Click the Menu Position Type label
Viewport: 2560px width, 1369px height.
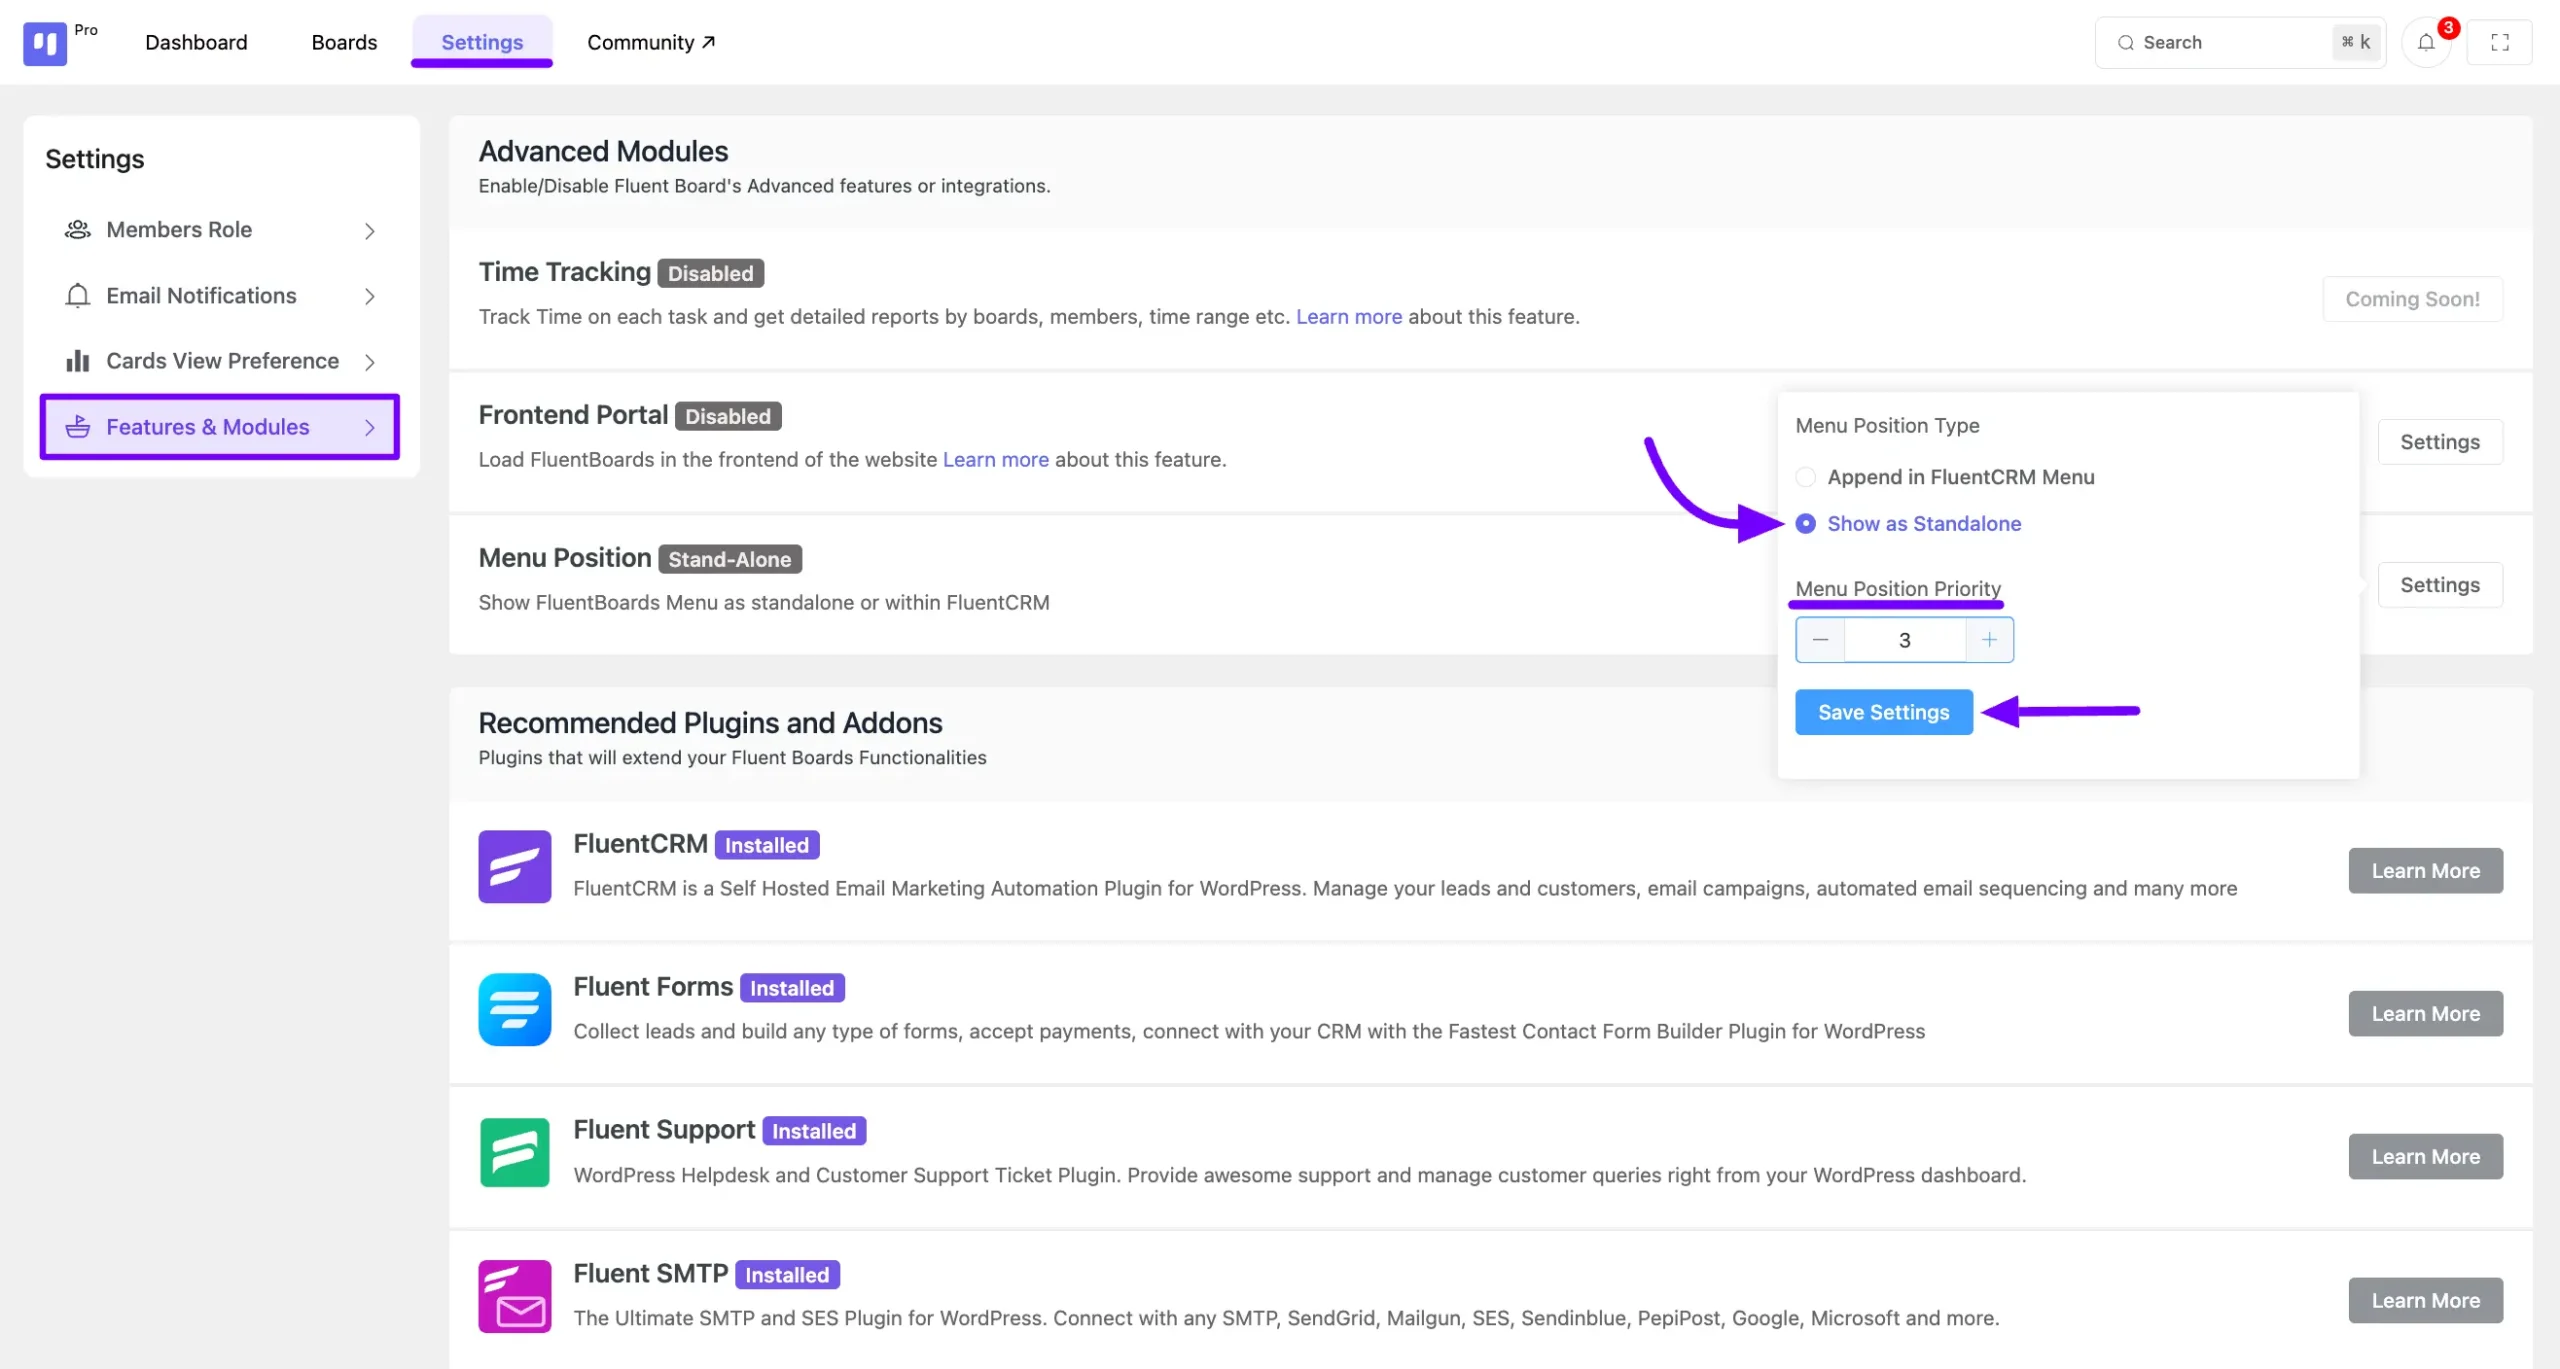coord(1887,425)
